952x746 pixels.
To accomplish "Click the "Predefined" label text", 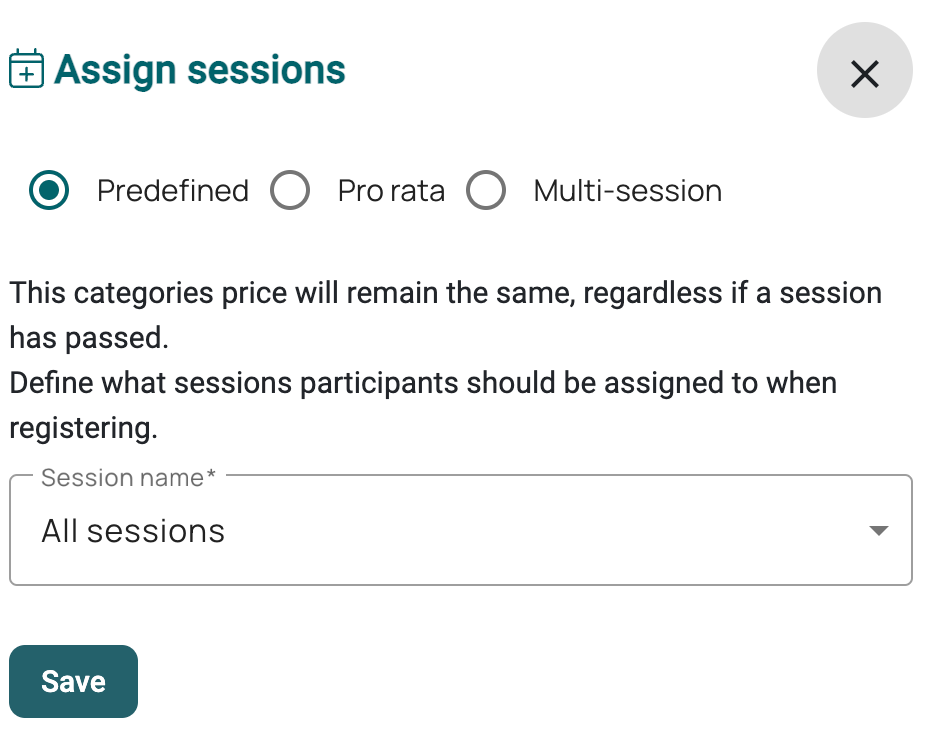I will point(173,190).
